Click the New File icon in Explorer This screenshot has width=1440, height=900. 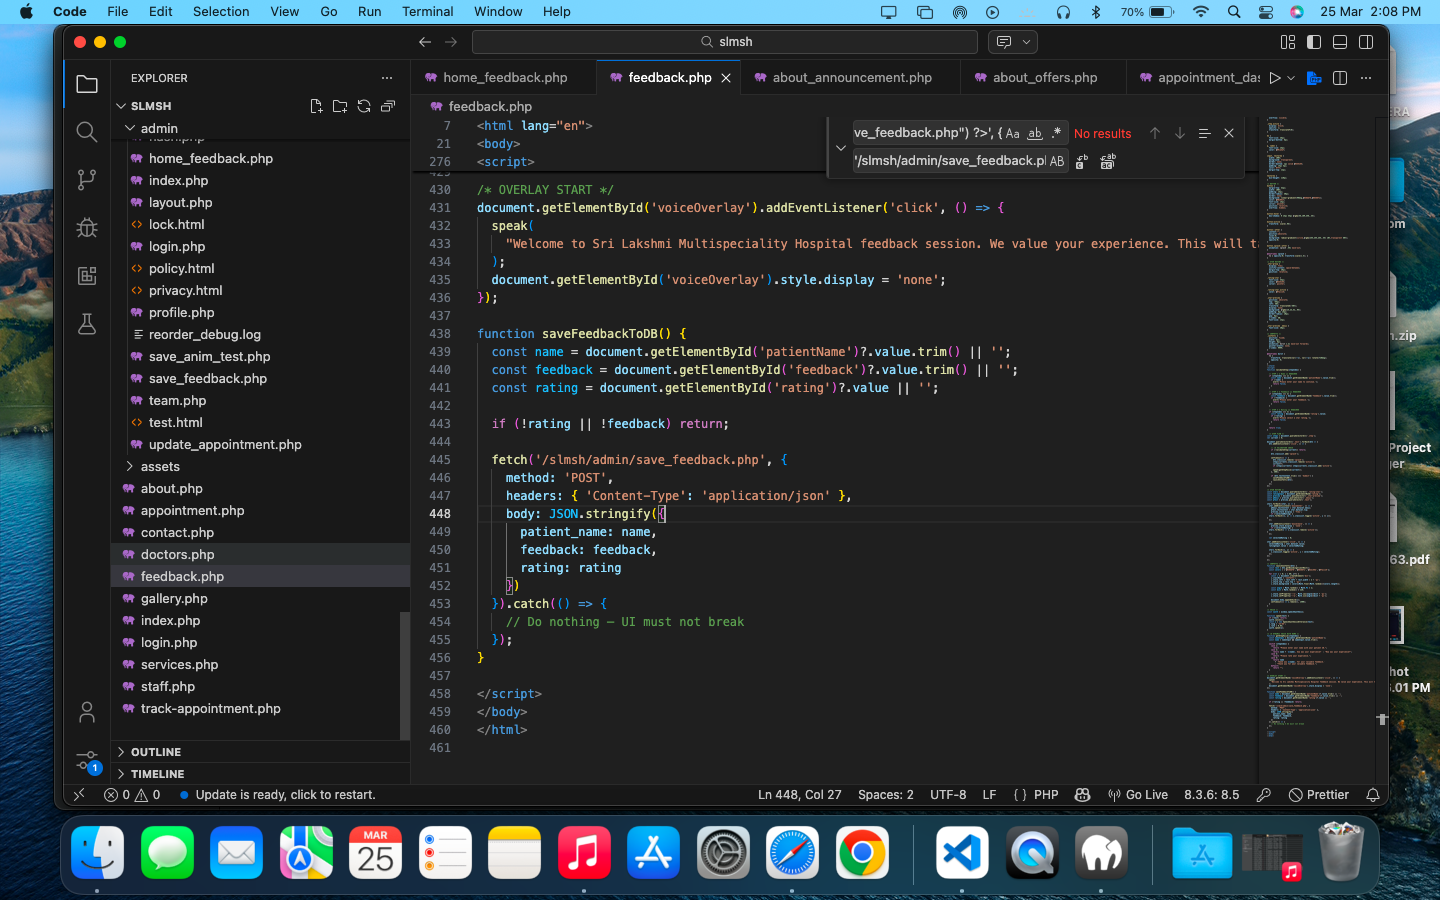[316, 106]
